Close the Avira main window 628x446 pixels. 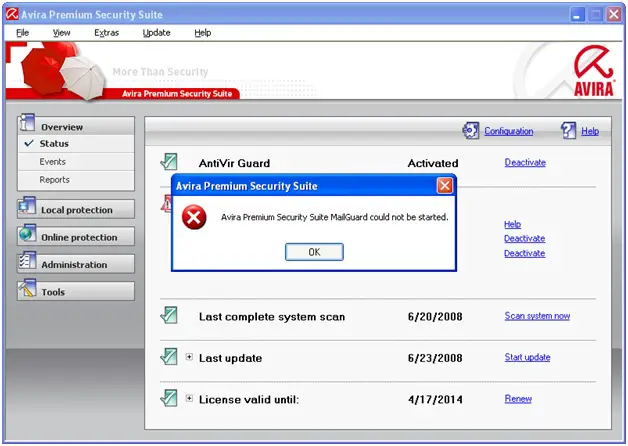[x=614, y=15]
